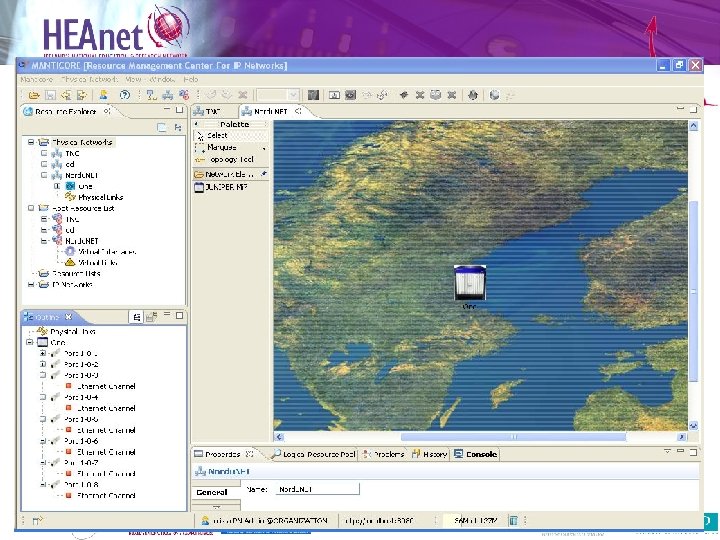Switch to the TNC editor tab
Viewport: 720px width, 540px height.
coord(213,111)
